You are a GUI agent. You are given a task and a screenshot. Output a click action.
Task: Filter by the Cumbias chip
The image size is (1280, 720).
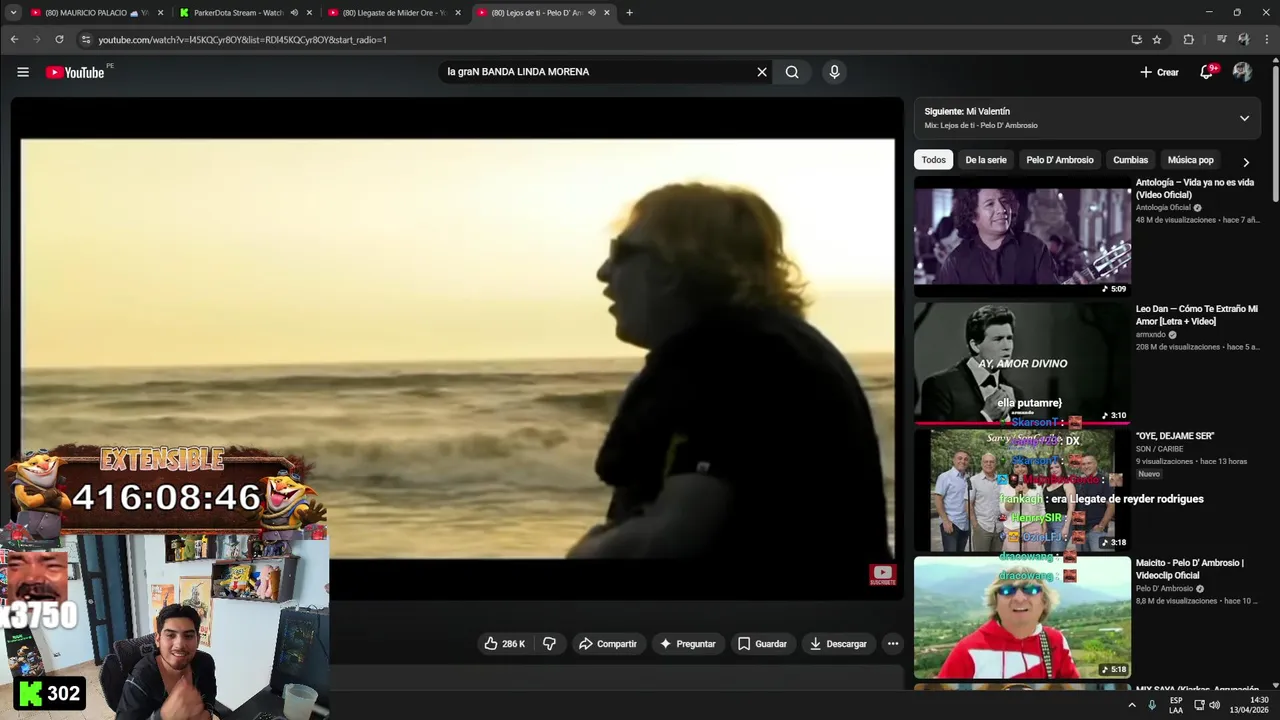pyautogui.click(x=1131, y=160)
